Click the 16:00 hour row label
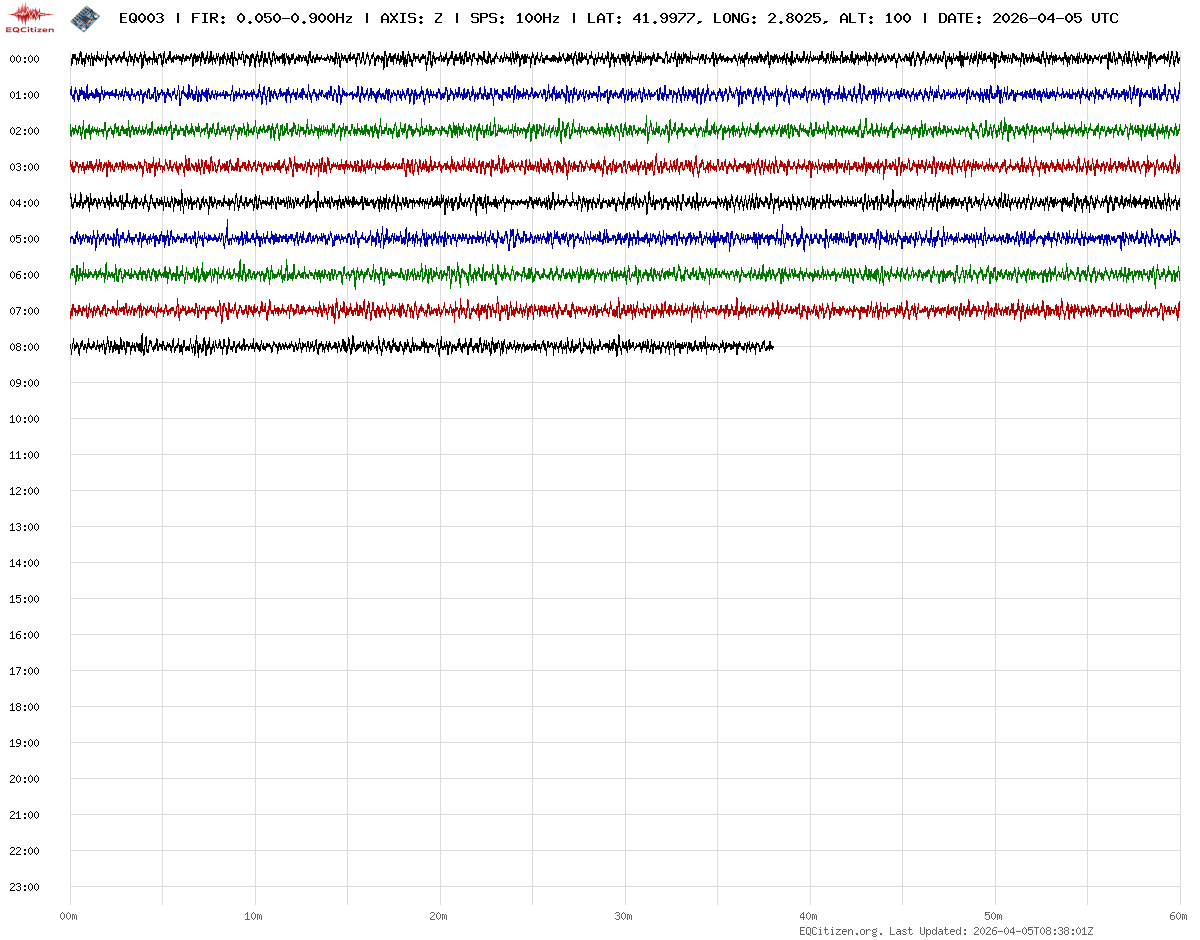 click(x=24, y=635)
